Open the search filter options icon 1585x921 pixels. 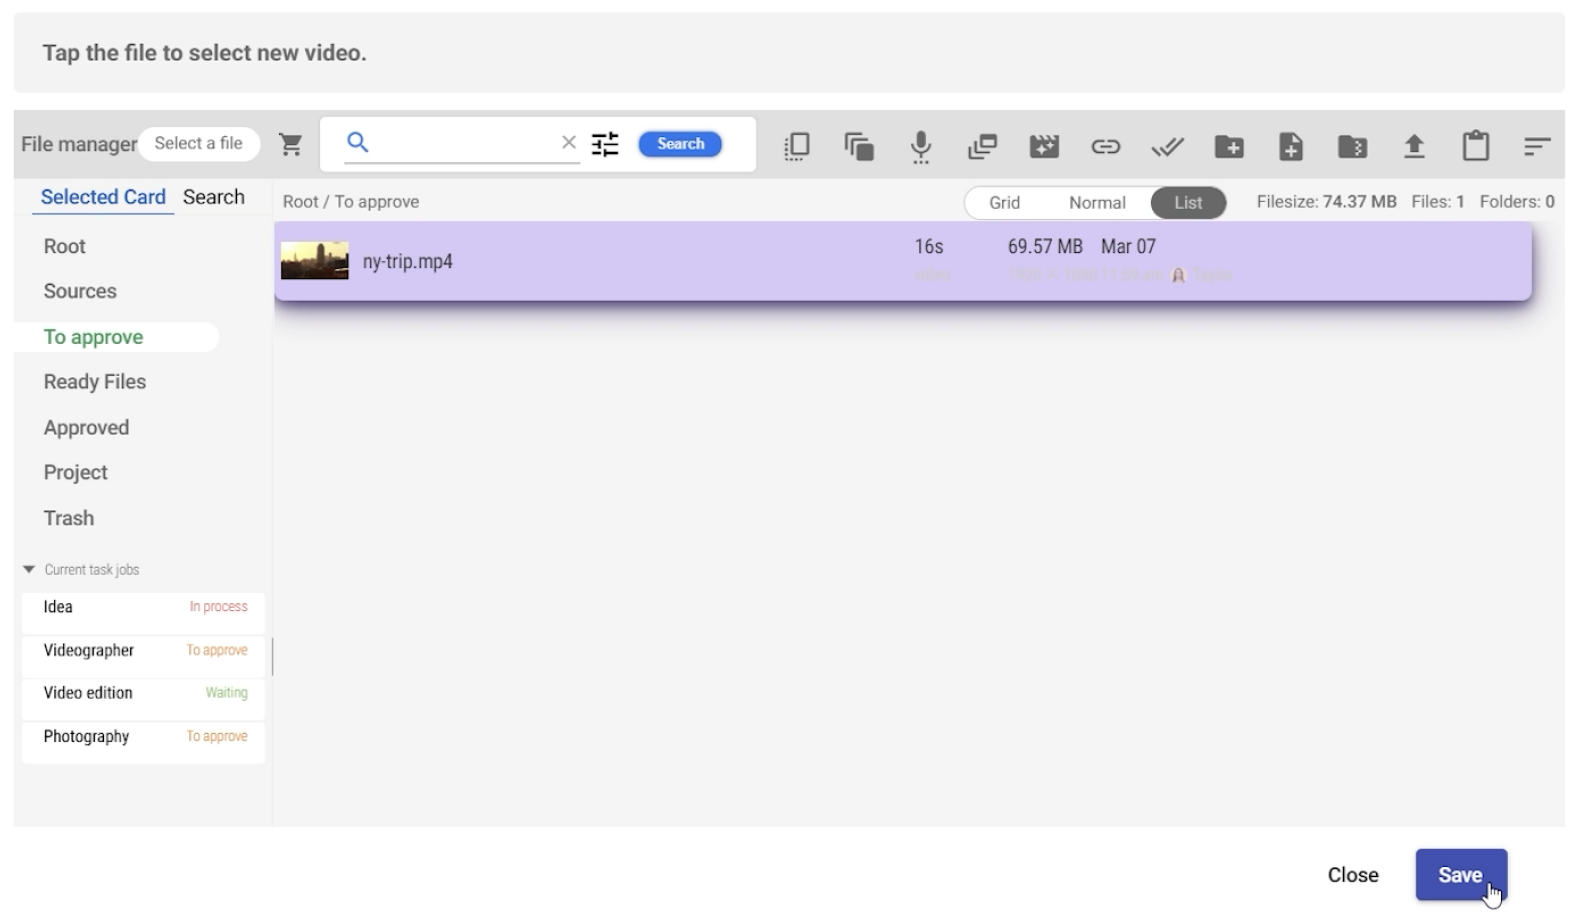pos(605,145)
